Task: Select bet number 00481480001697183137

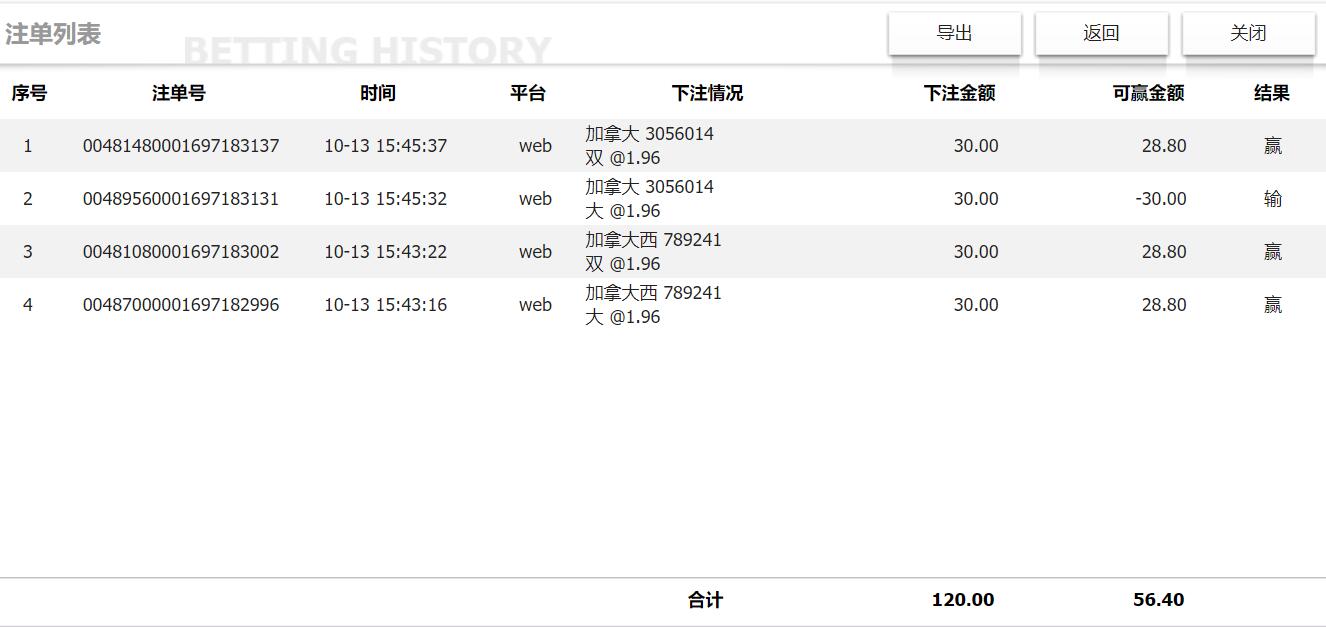Action: coord(181,146)
